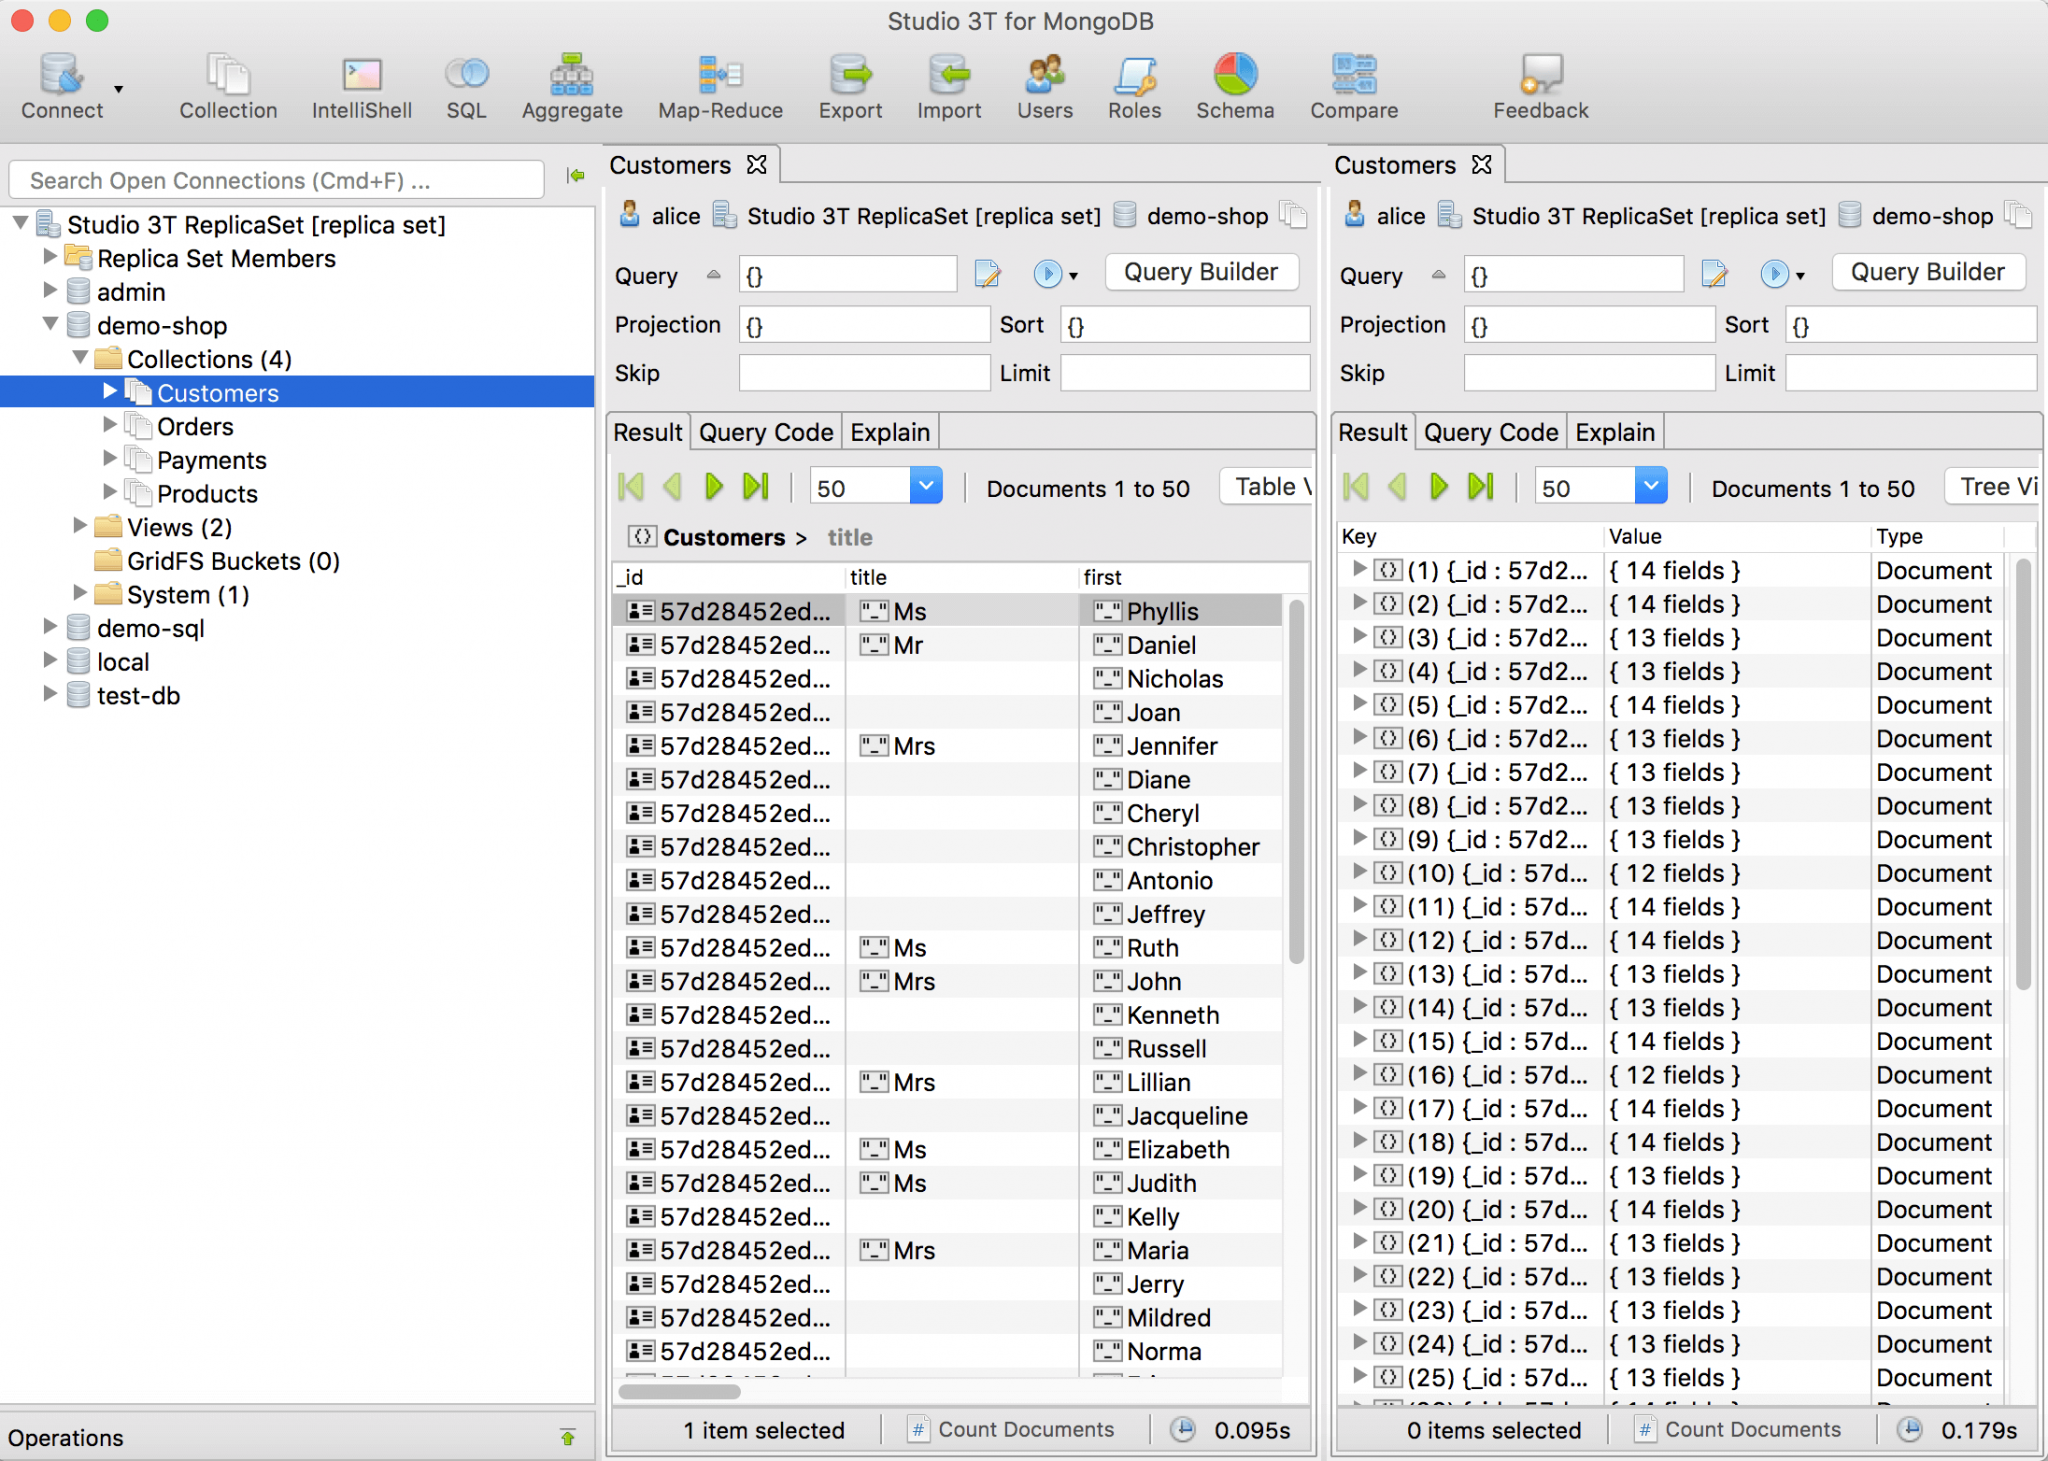
Task: Click the Query Builder button
Action: tap(1200, 272)
